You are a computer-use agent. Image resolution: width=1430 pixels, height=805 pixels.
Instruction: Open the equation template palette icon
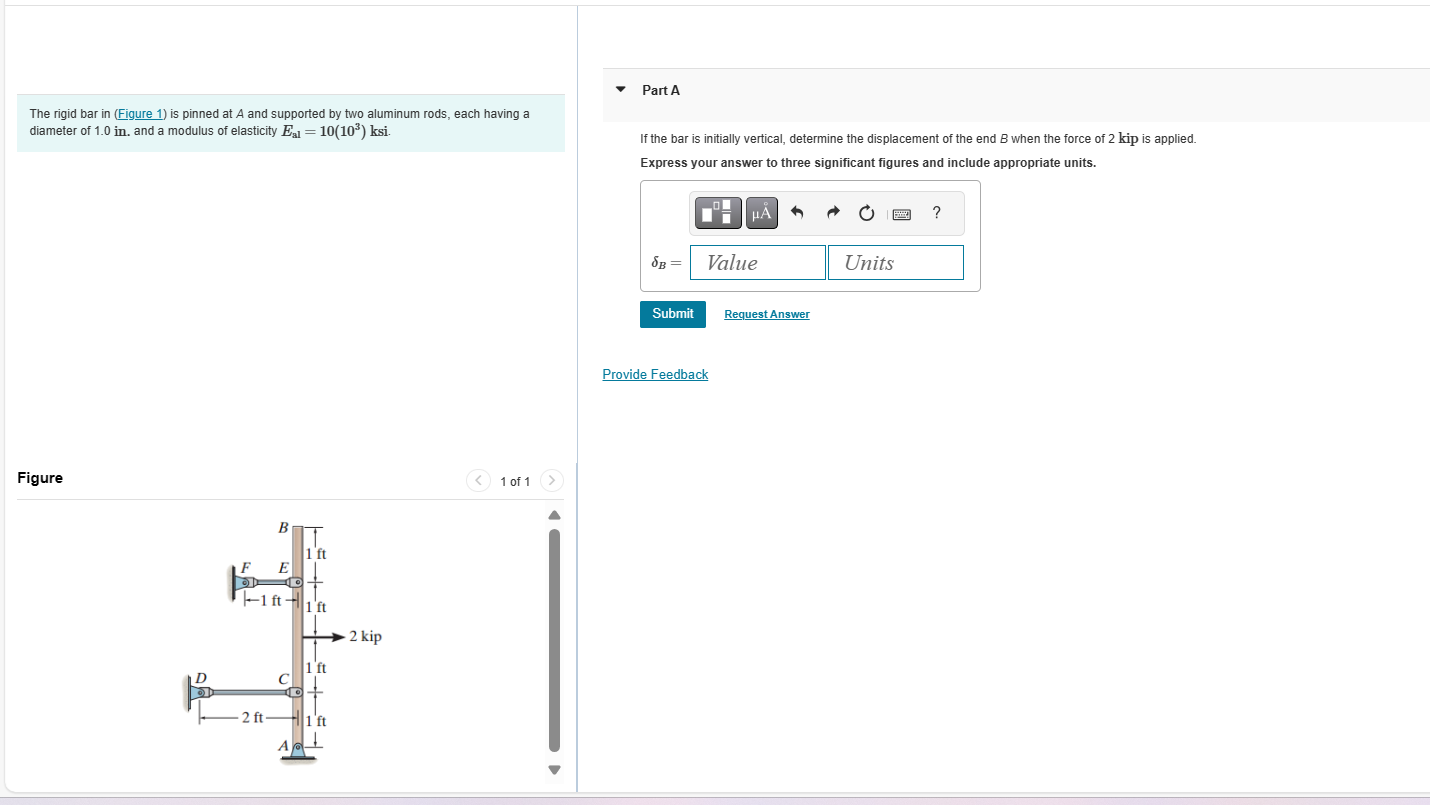[x=717, y=212]
